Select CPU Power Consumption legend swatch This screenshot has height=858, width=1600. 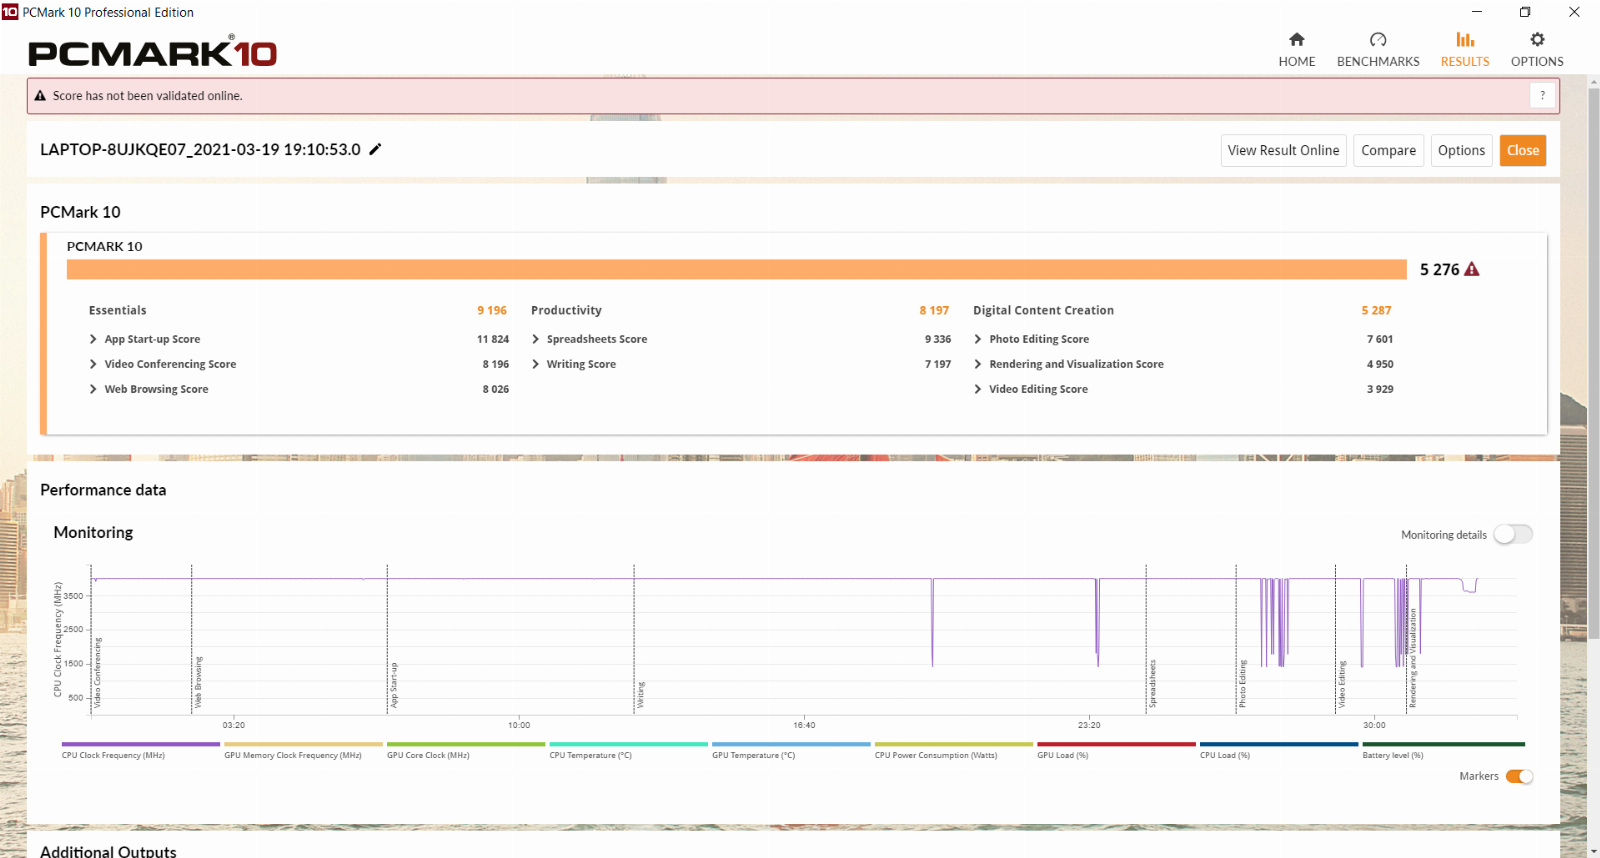click(954, 744)
